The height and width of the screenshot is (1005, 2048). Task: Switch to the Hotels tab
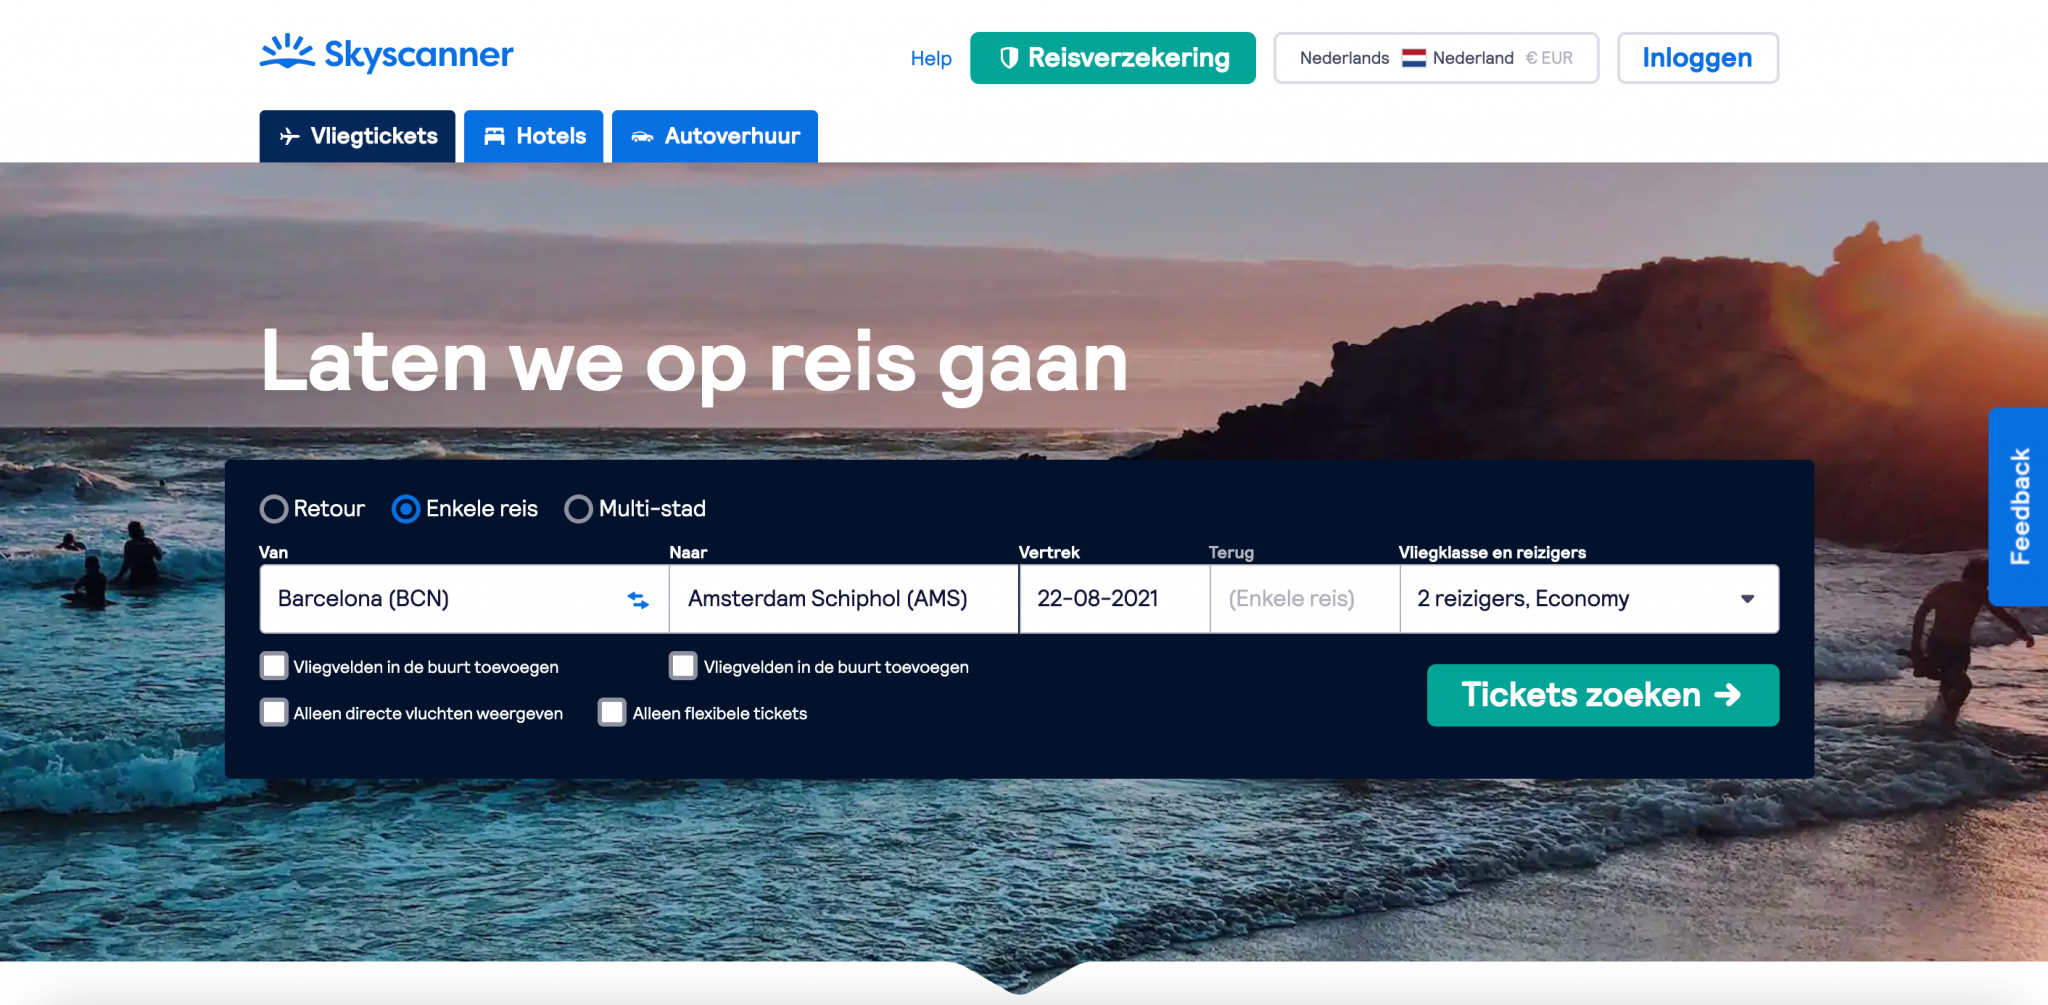pyautogui.click(x=534, y=136)
